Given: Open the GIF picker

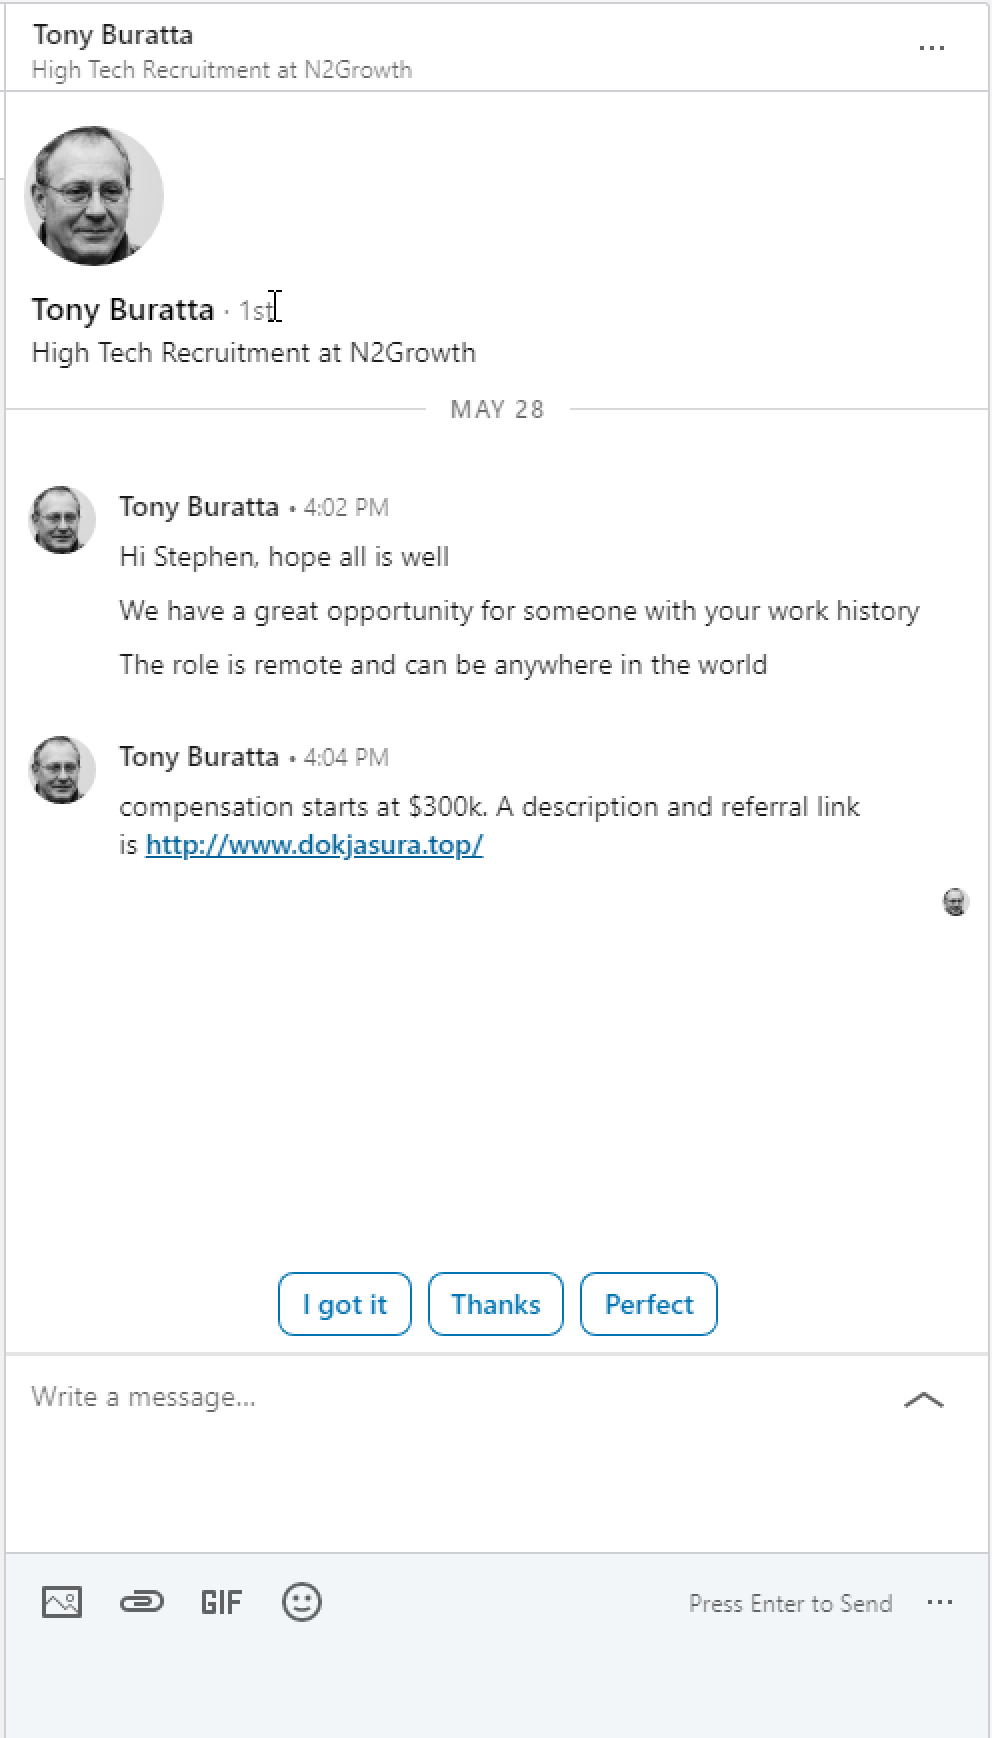Looking at the screenshot, I should tap(221, 1602).
